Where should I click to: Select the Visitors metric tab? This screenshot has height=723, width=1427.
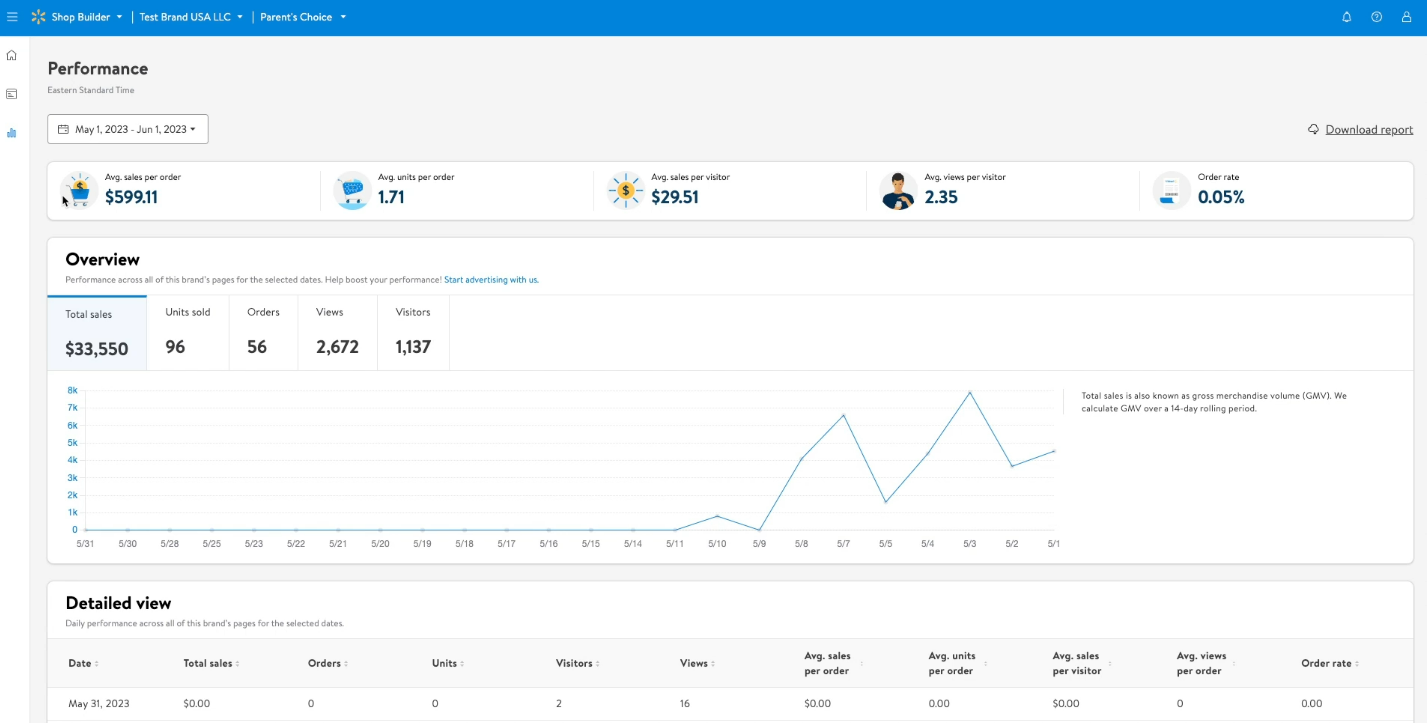coord(413,332)
